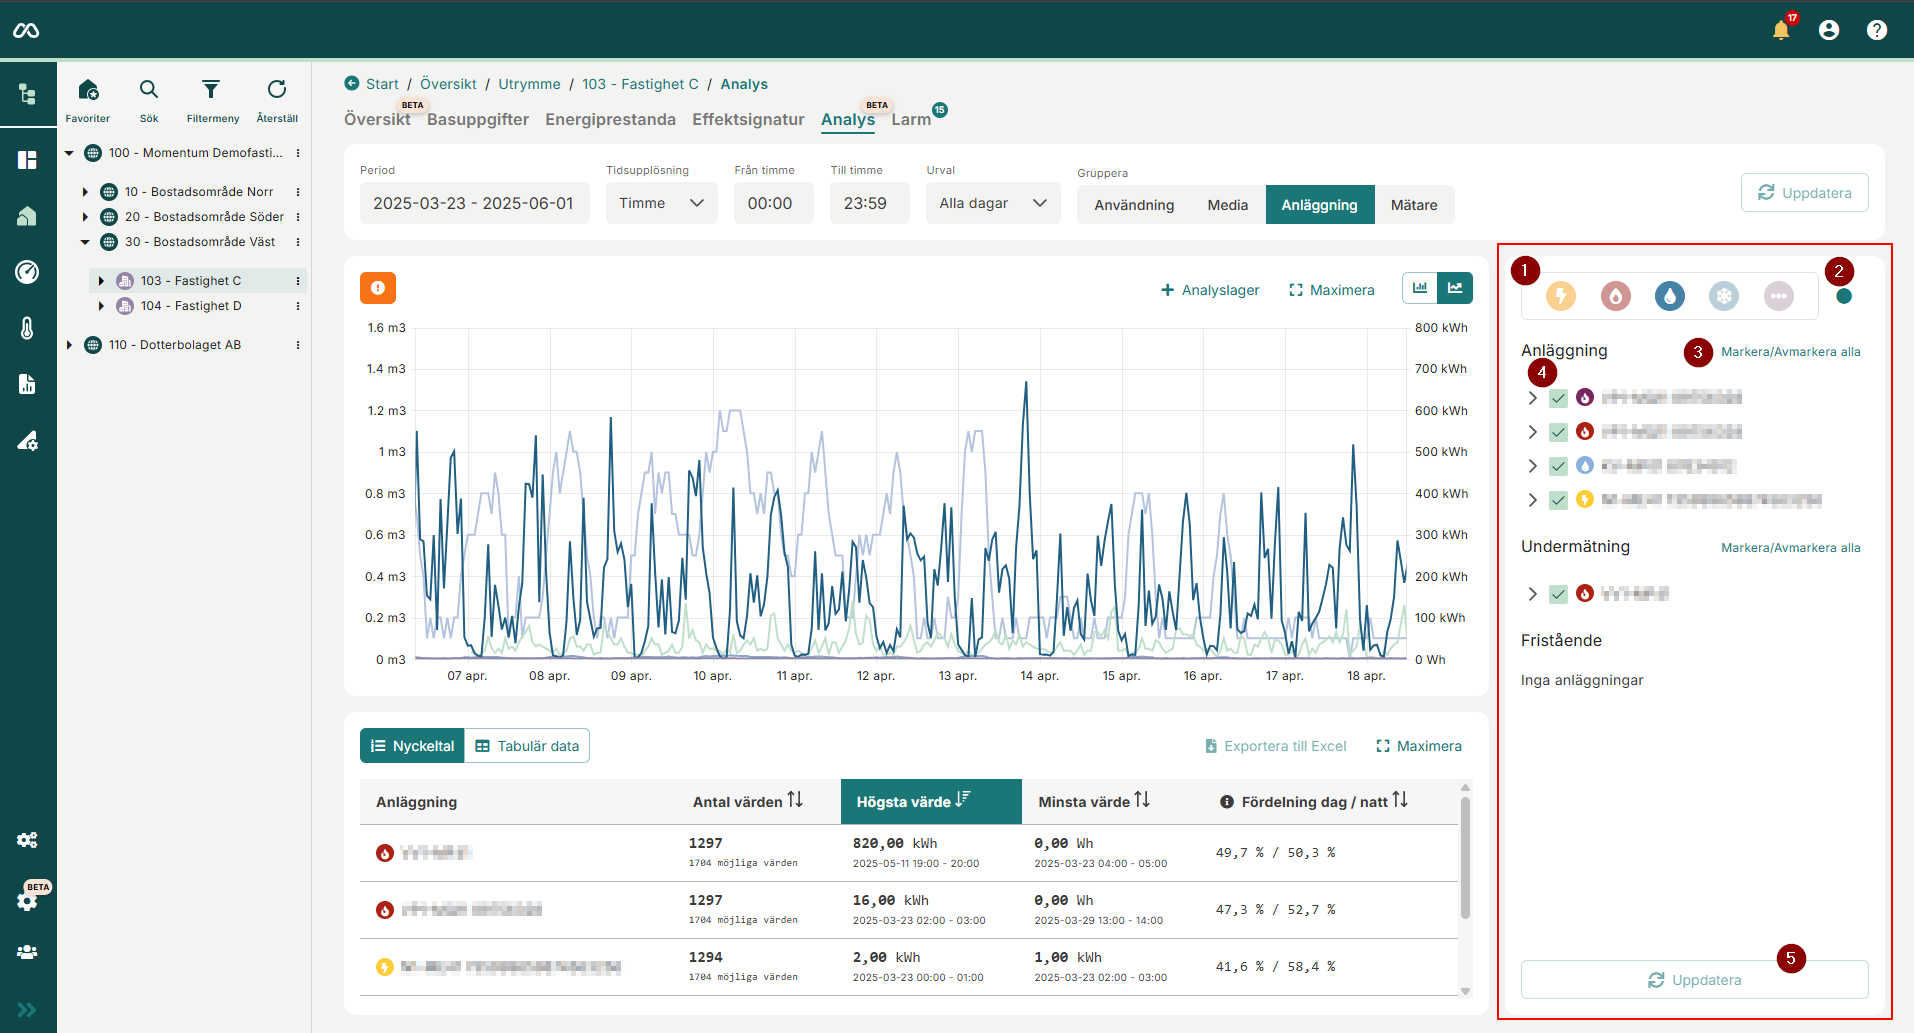Open the building sidebar icon

(27, 216)
